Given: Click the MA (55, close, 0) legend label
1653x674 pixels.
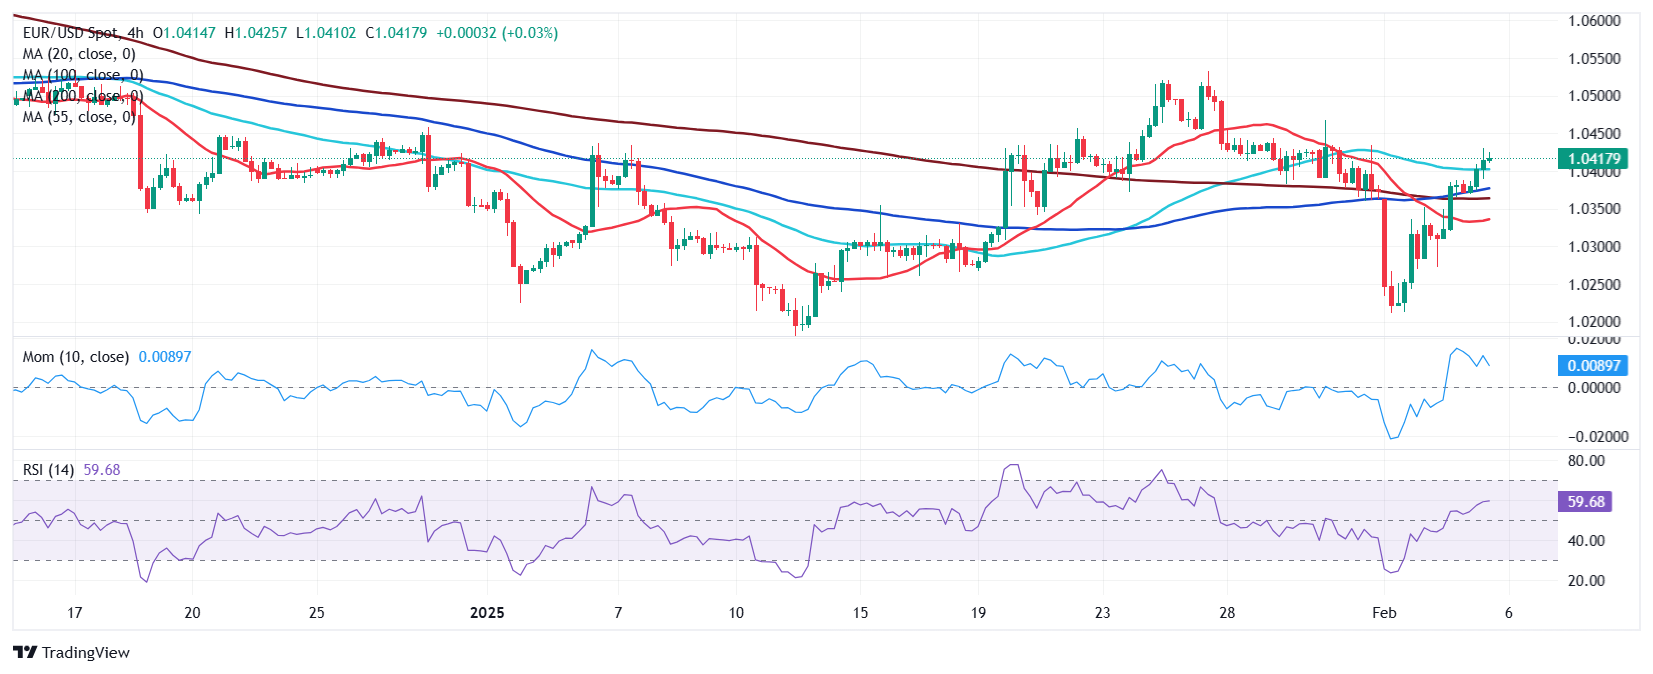Looking at the screenshot, I should [x=79, y=117].
